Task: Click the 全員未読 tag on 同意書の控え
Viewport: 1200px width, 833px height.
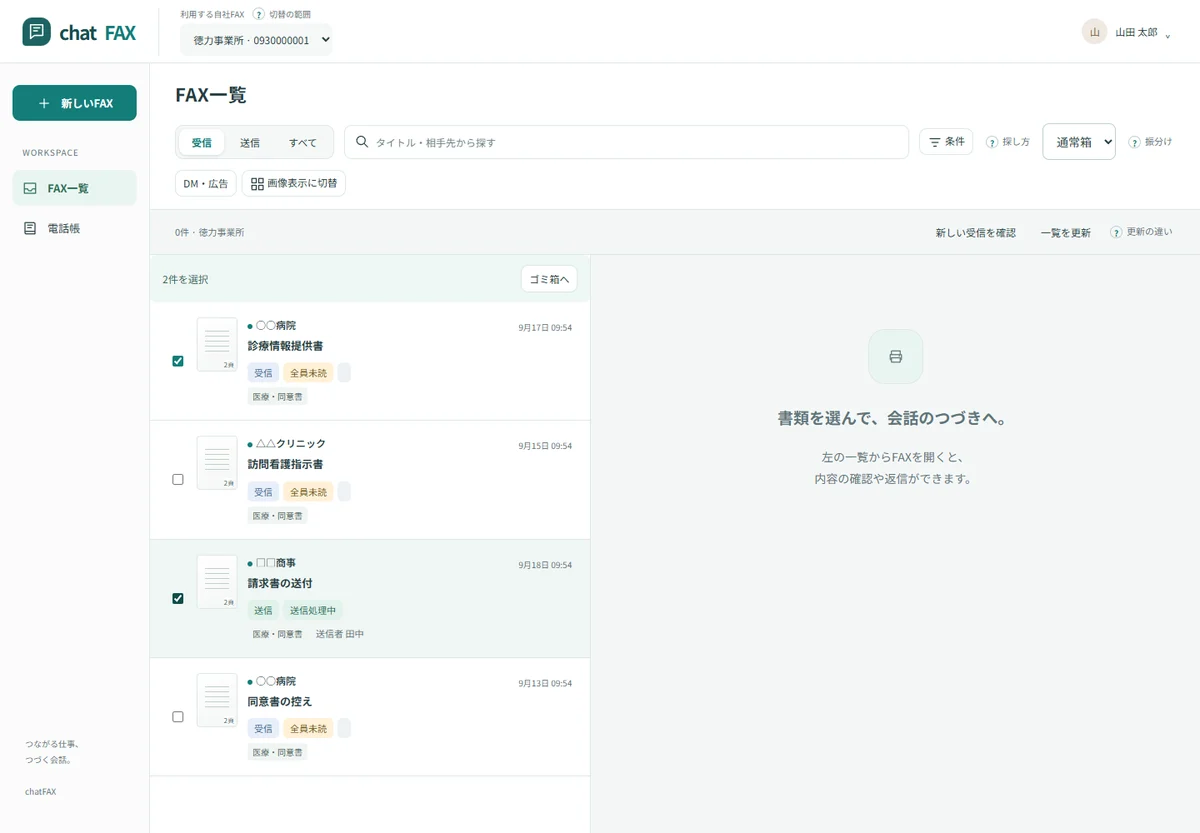Action: pos(308,729)
